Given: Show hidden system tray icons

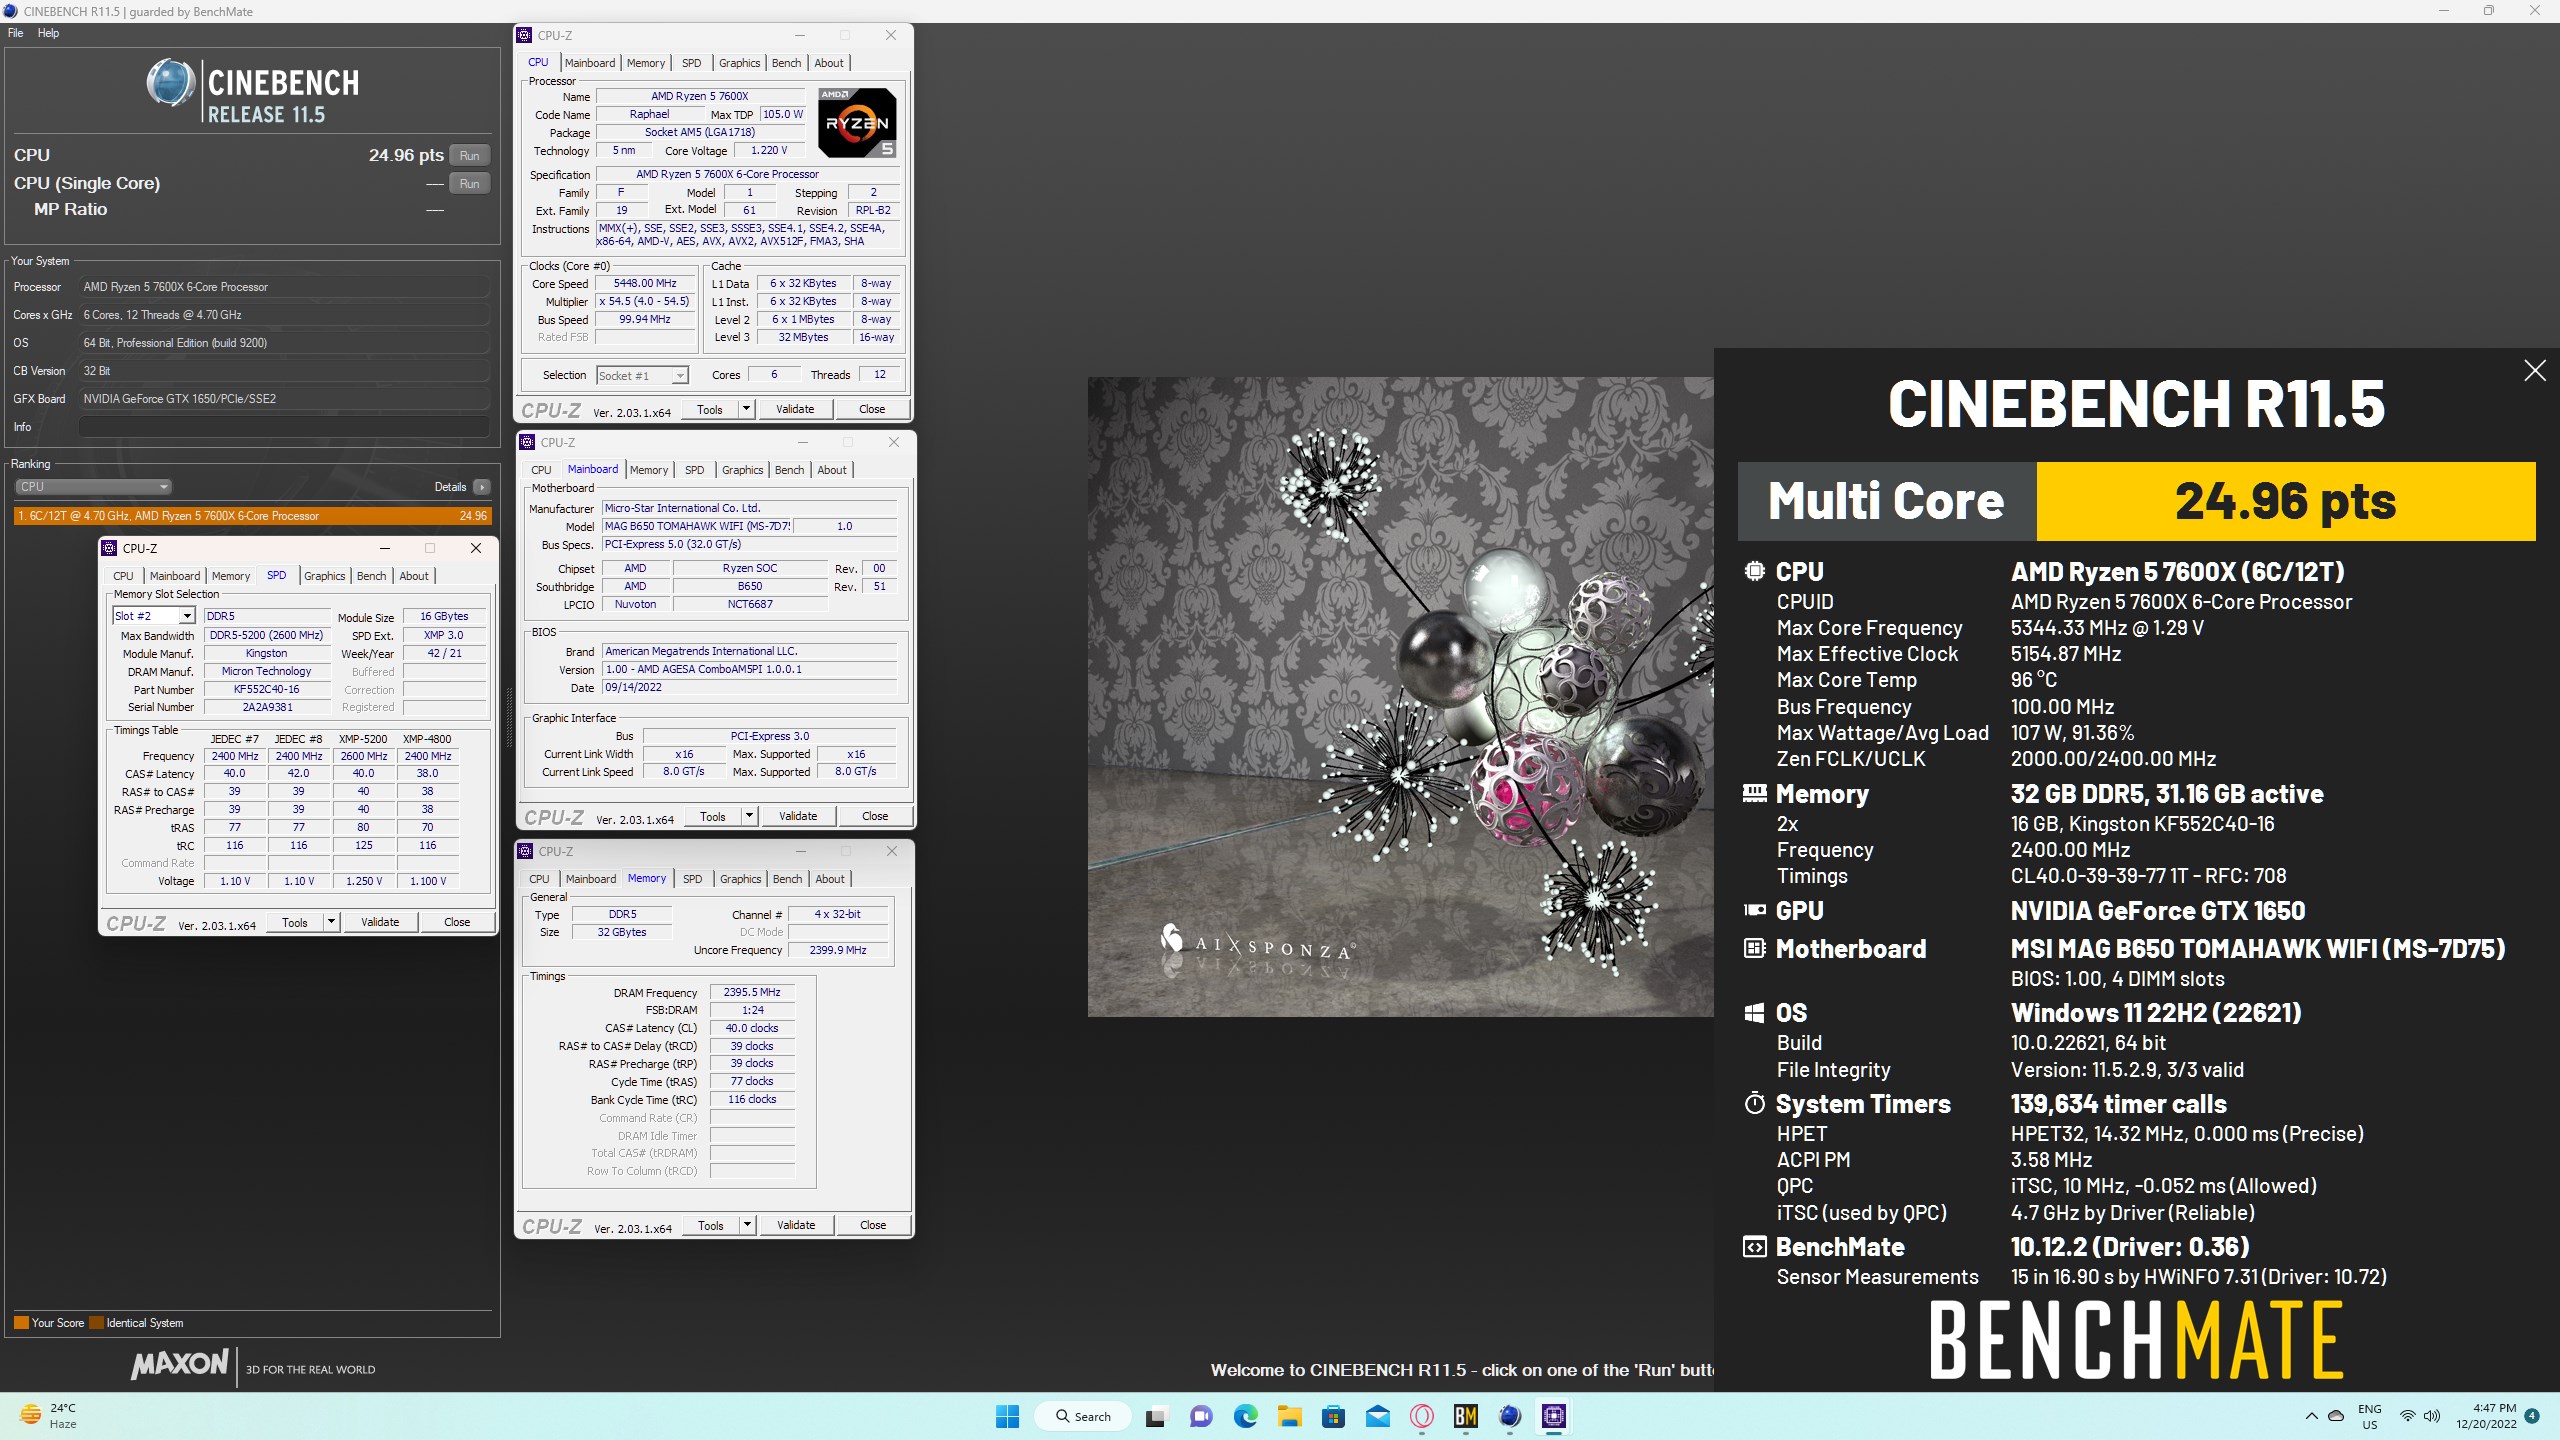Looking at the screenshot, I should [x=2311, y=1416].
